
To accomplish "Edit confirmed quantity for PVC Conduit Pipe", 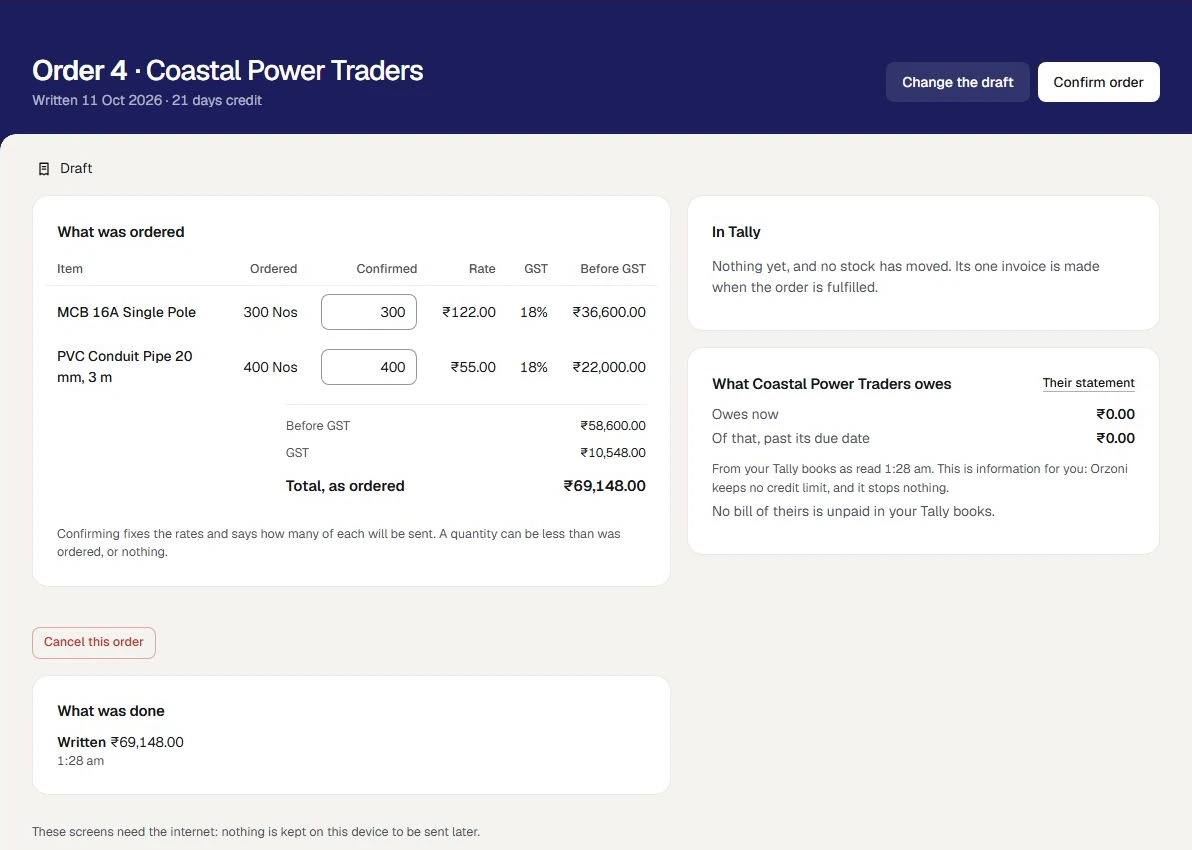I will 369,367.
